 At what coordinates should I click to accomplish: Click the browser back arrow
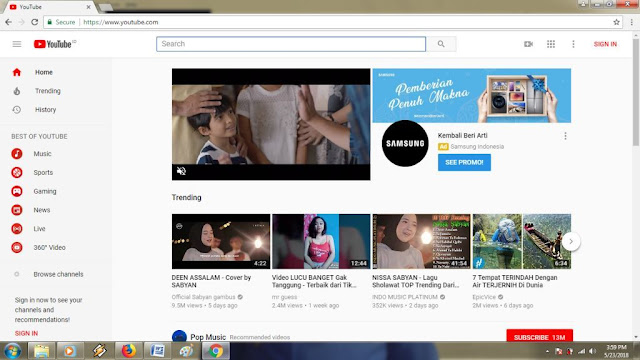[8, 22]
